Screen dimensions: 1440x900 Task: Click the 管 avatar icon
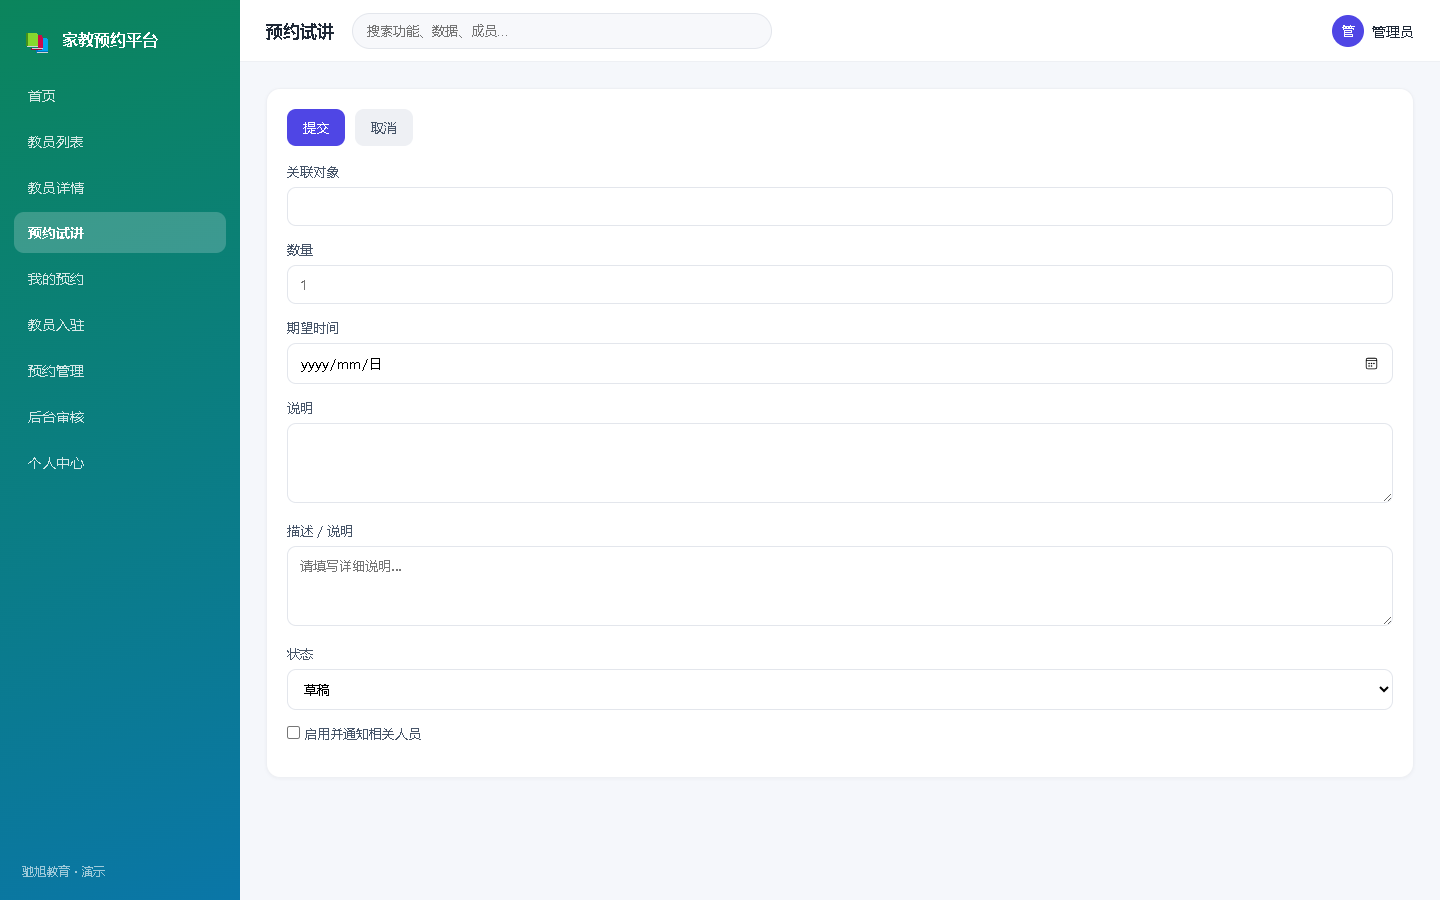(x=1347, y=31)
